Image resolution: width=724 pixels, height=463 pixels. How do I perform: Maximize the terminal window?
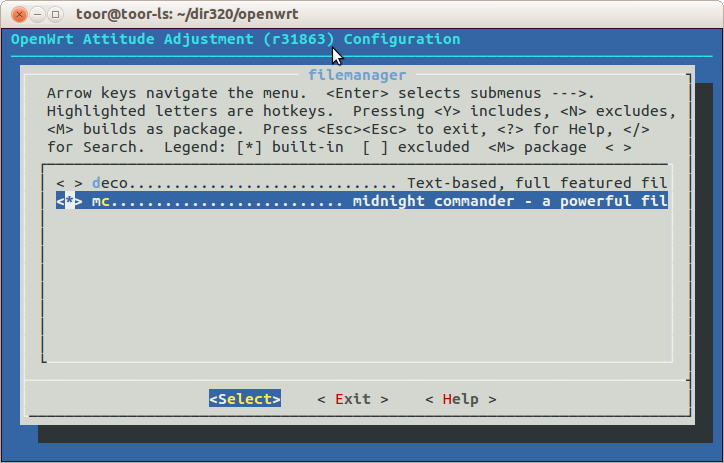(x=55, y=15)
